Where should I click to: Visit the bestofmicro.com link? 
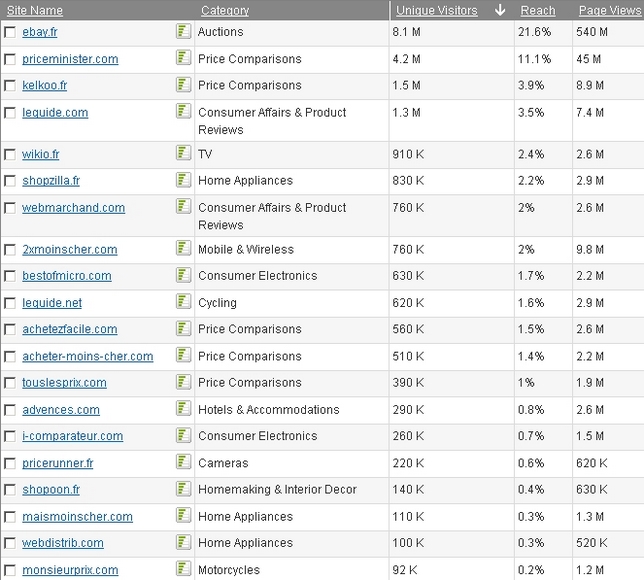pos(67,276)
